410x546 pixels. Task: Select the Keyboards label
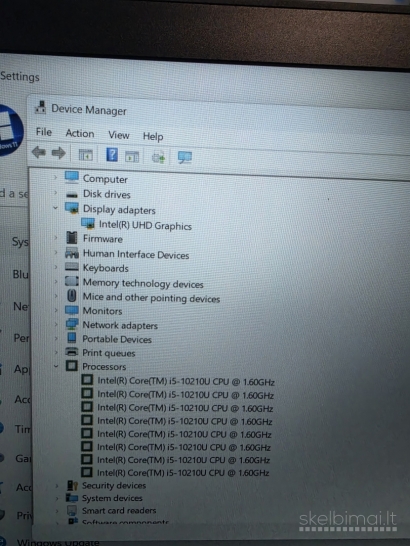[106, 268]
